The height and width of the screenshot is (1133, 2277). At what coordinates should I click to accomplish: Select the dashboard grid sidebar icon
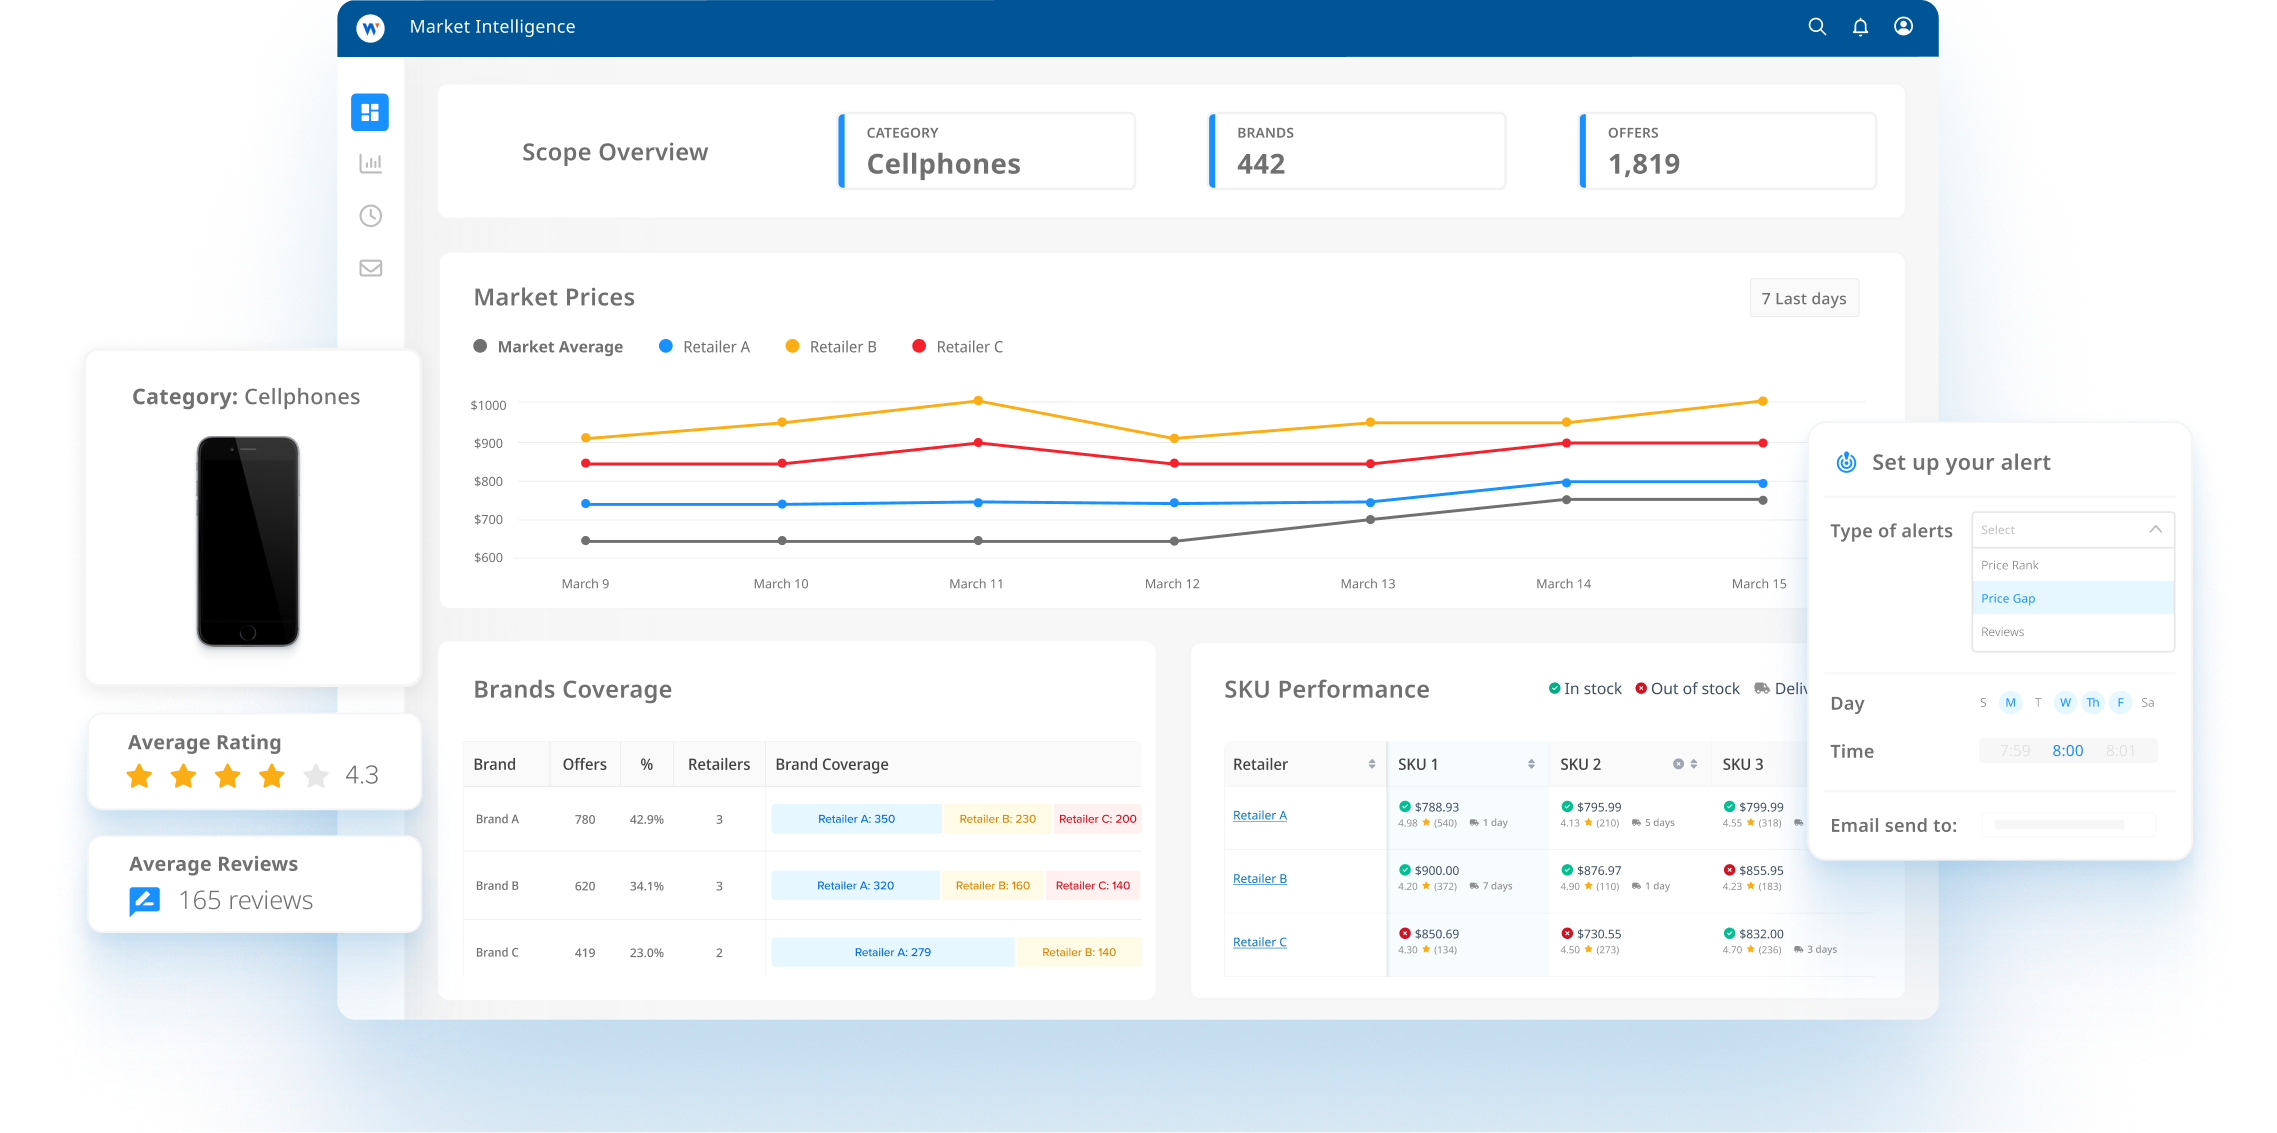[x=370, y=112]
